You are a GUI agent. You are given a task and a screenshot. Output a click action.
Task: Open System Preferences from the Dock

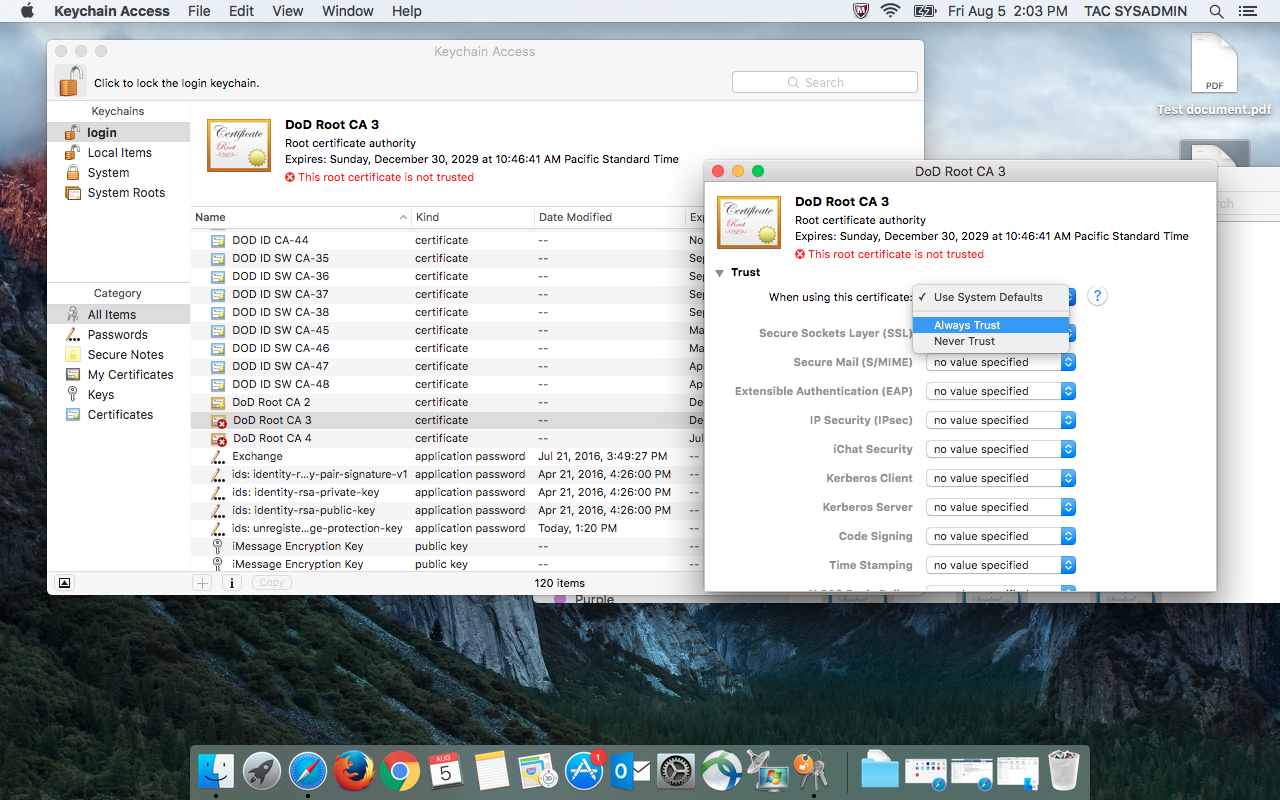click(676, 771)
